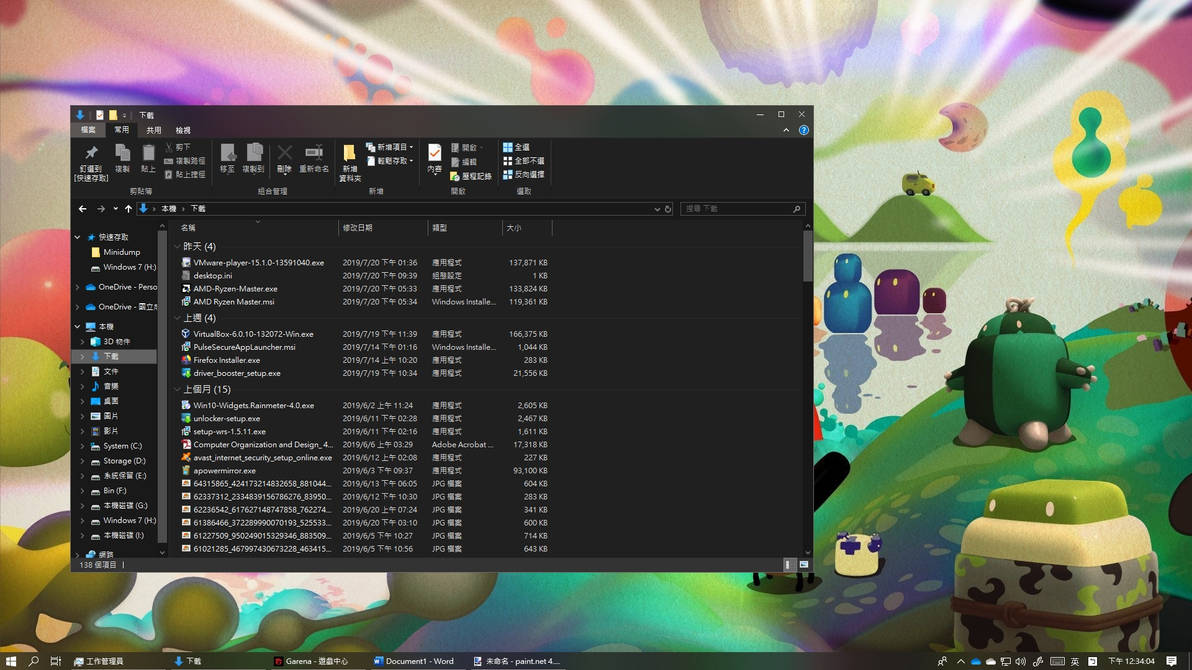1192x670 pixels.
Task: Collapse the 上週 (4) group
Action: tap(178, 318)
